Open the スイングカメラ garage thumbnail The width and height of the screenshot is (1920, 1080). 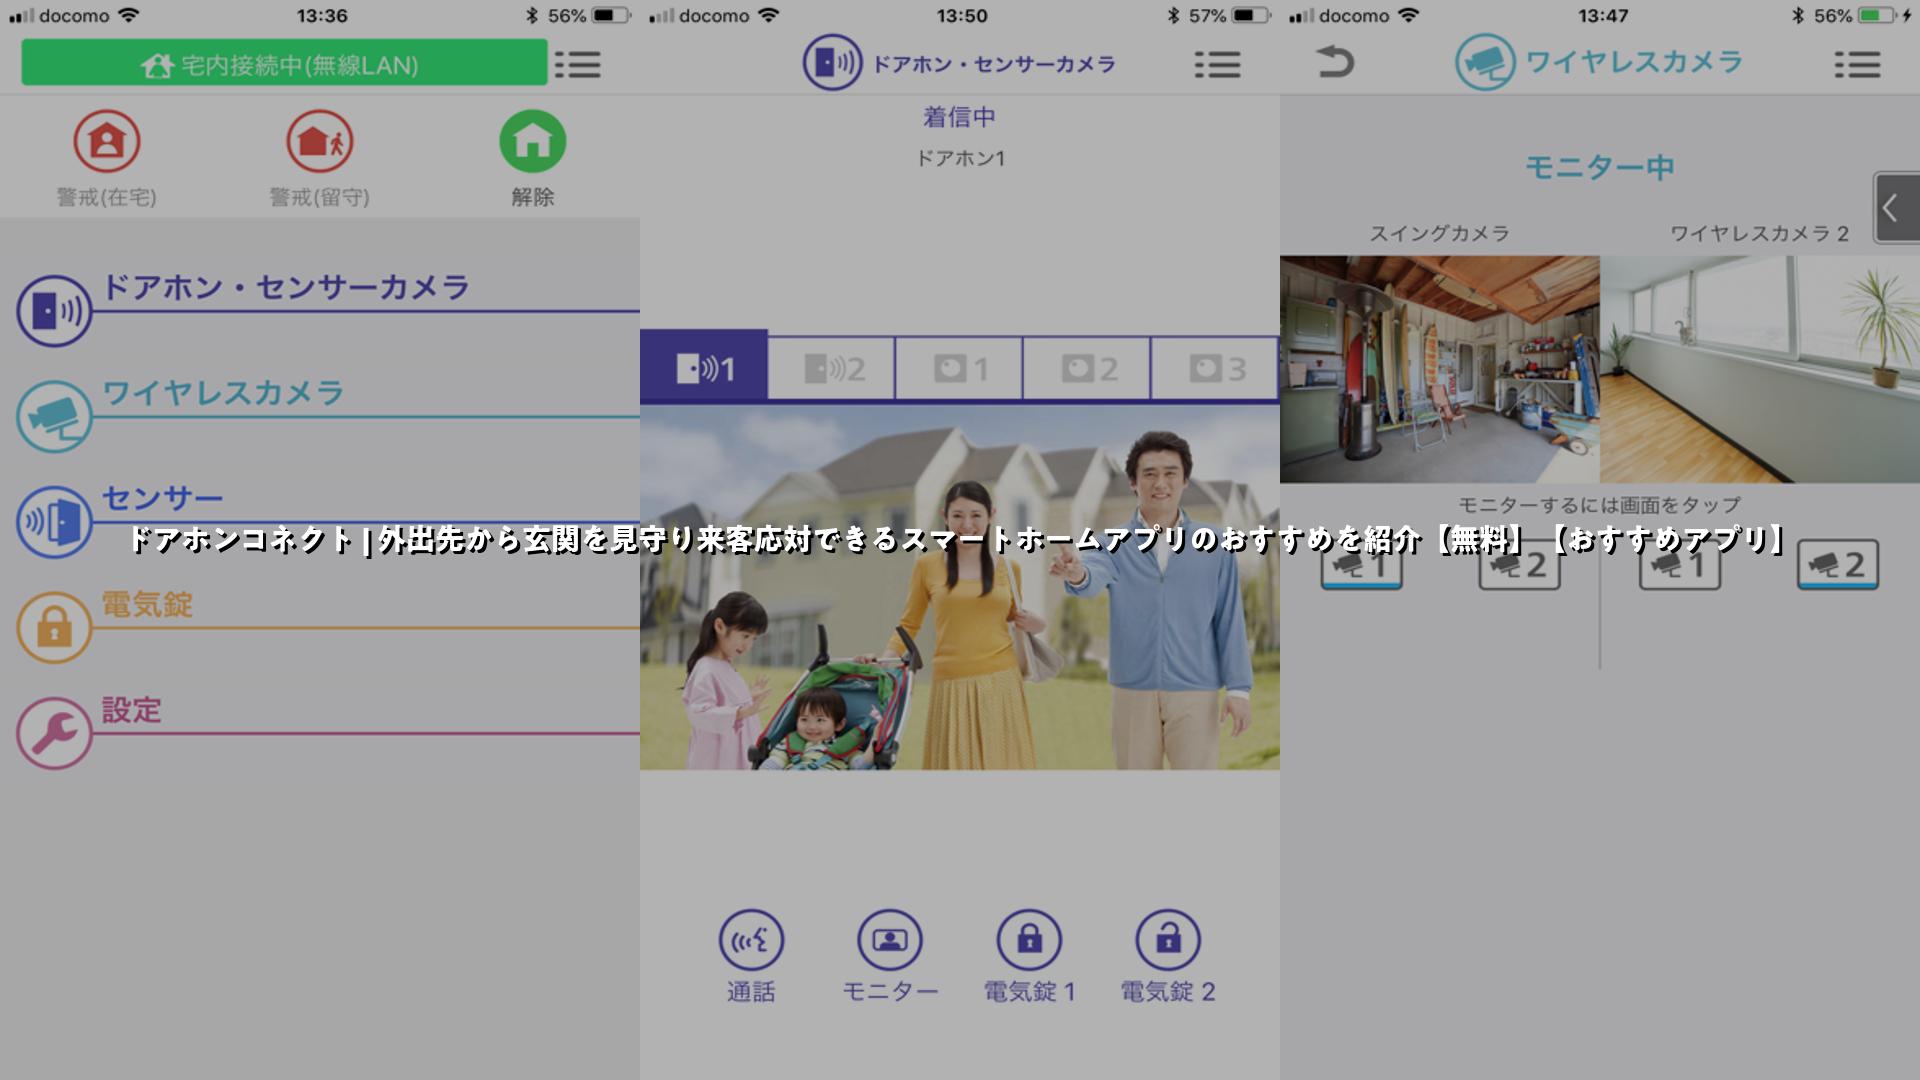pos(1440,369)
